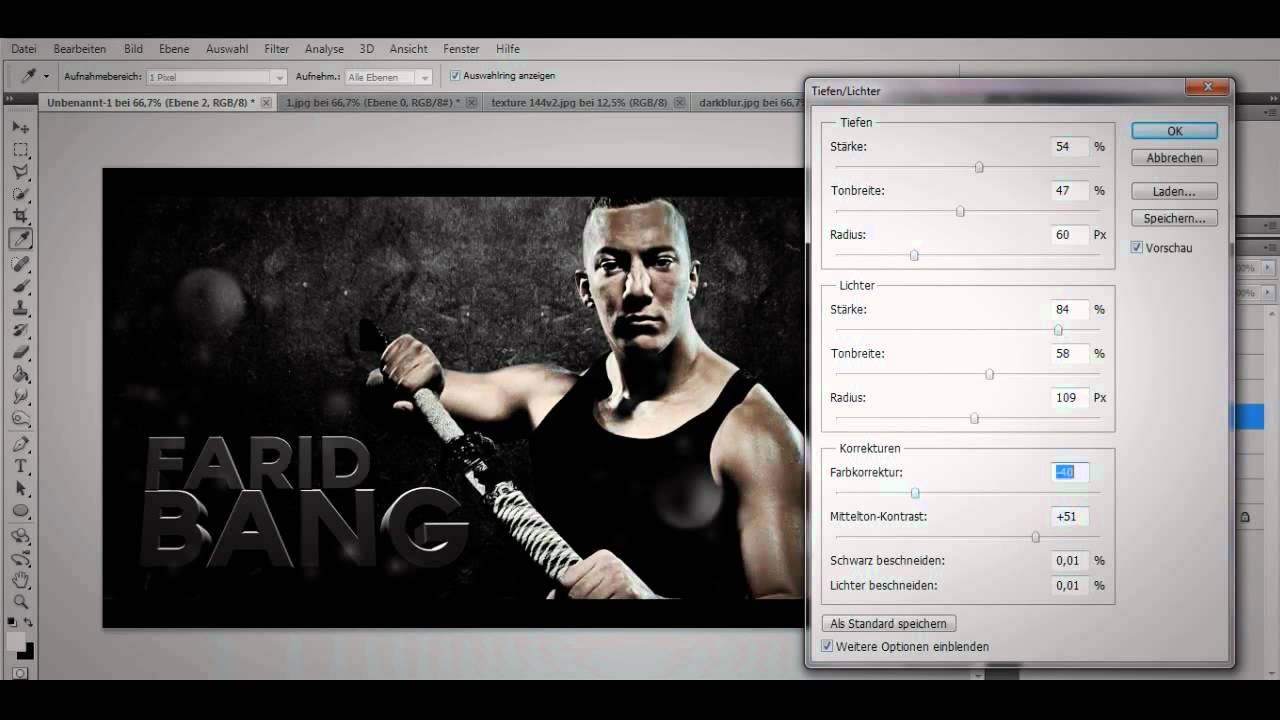This screenshot has width=1280, height=720.
Task: Switch to texture 144v2.jpg document tab
Action: point(580,102)
